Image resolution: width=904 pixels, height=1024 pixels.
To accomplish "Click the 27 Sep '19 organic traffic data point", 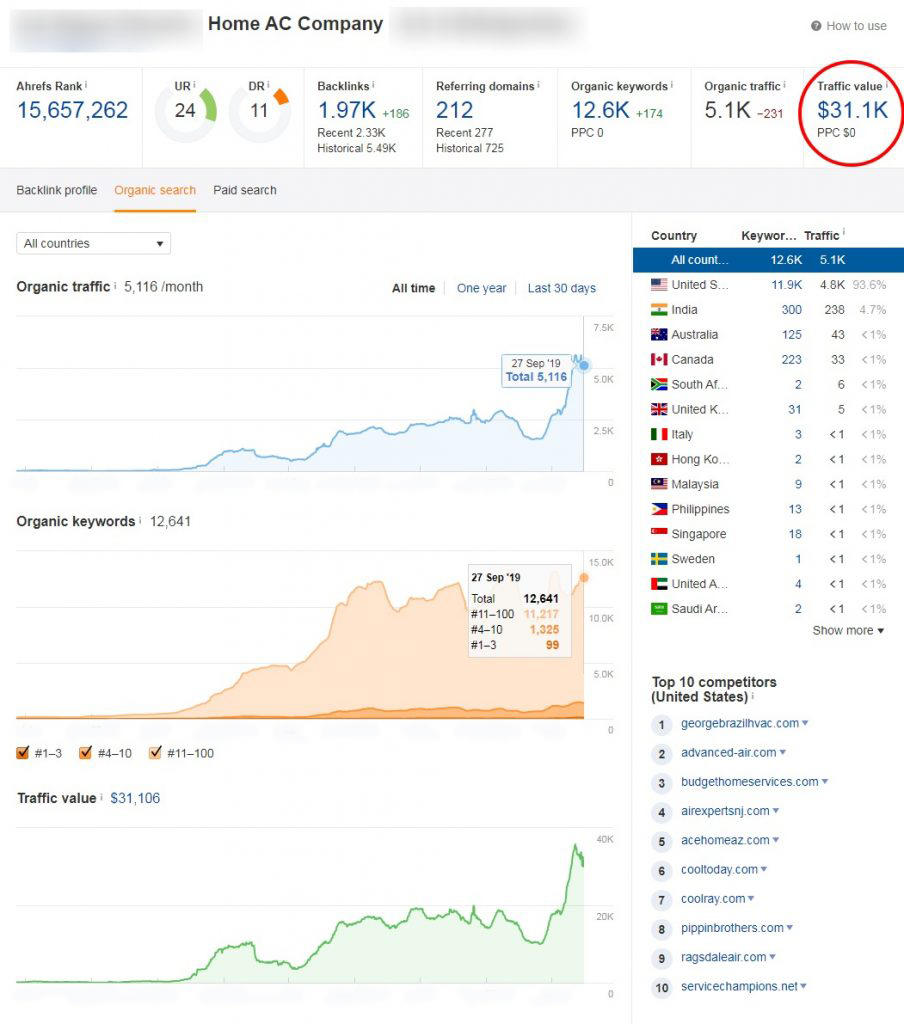I will click(x=584, y=365).
